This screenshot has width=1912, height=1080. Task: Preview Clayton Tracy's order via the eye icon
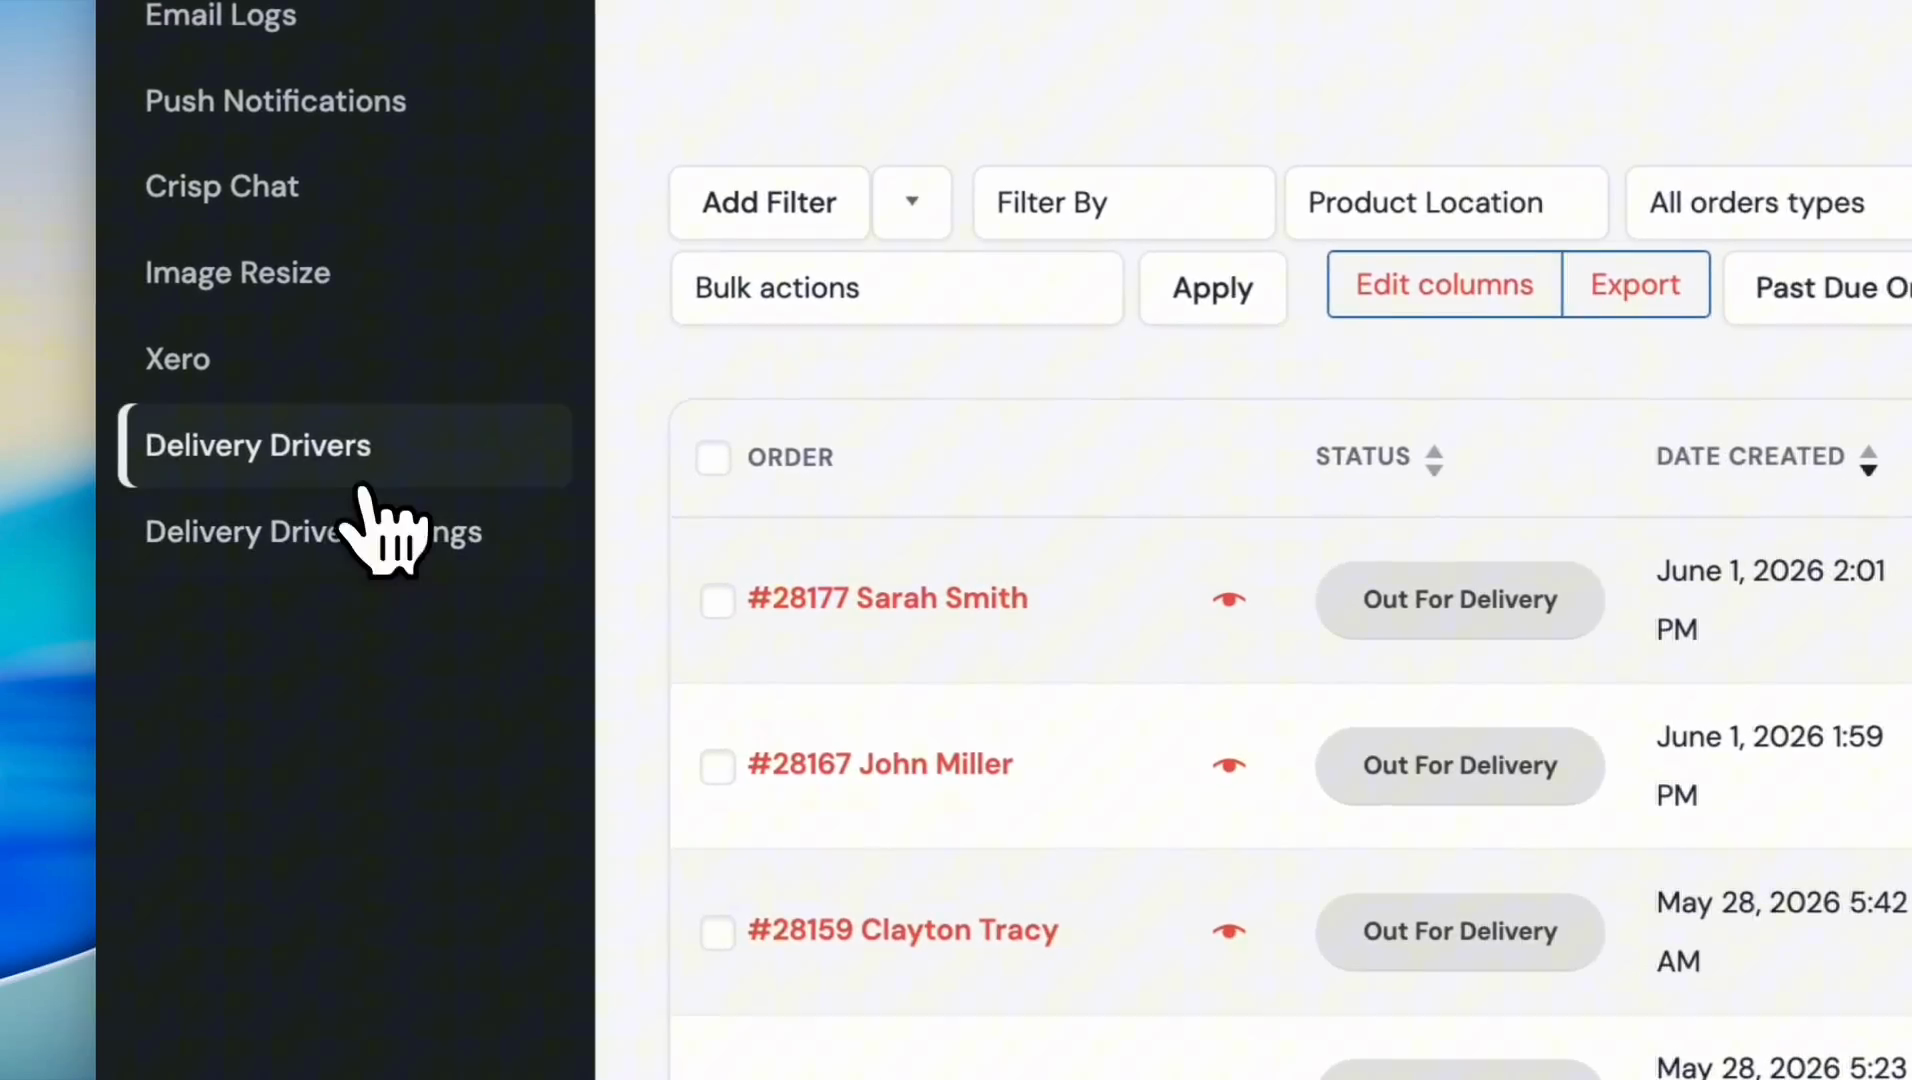[1229, 931]
